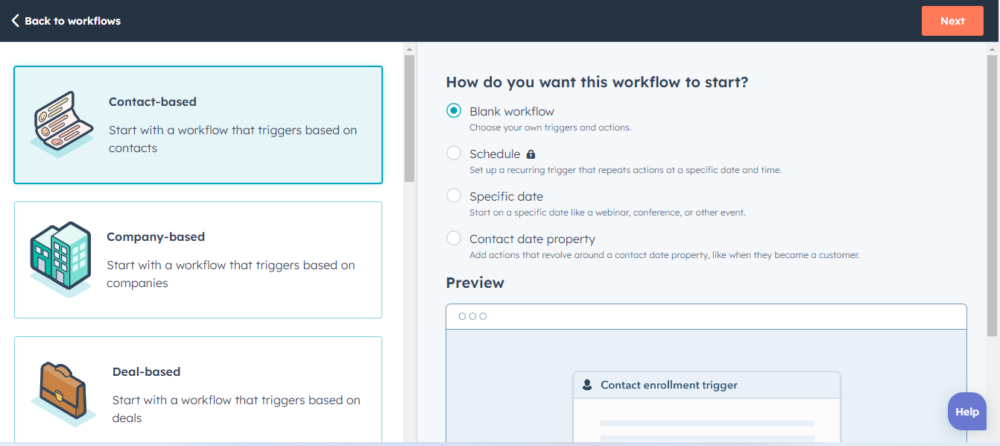Click the three circles in preview window

point(472,316)
